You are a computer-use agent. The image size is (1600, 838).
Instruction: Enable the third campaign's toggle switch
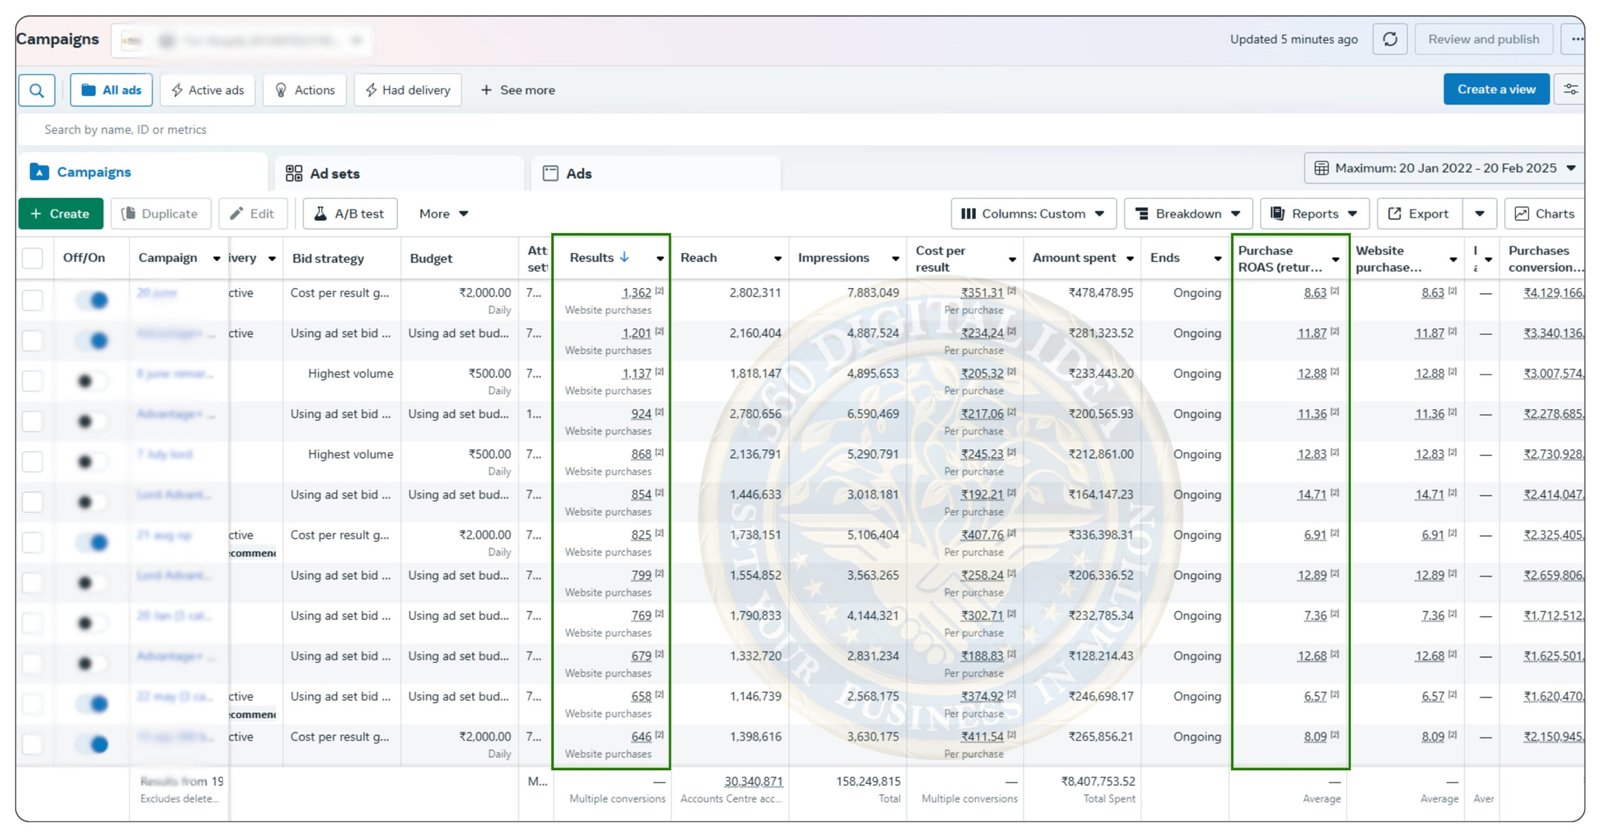coord(90,381)
